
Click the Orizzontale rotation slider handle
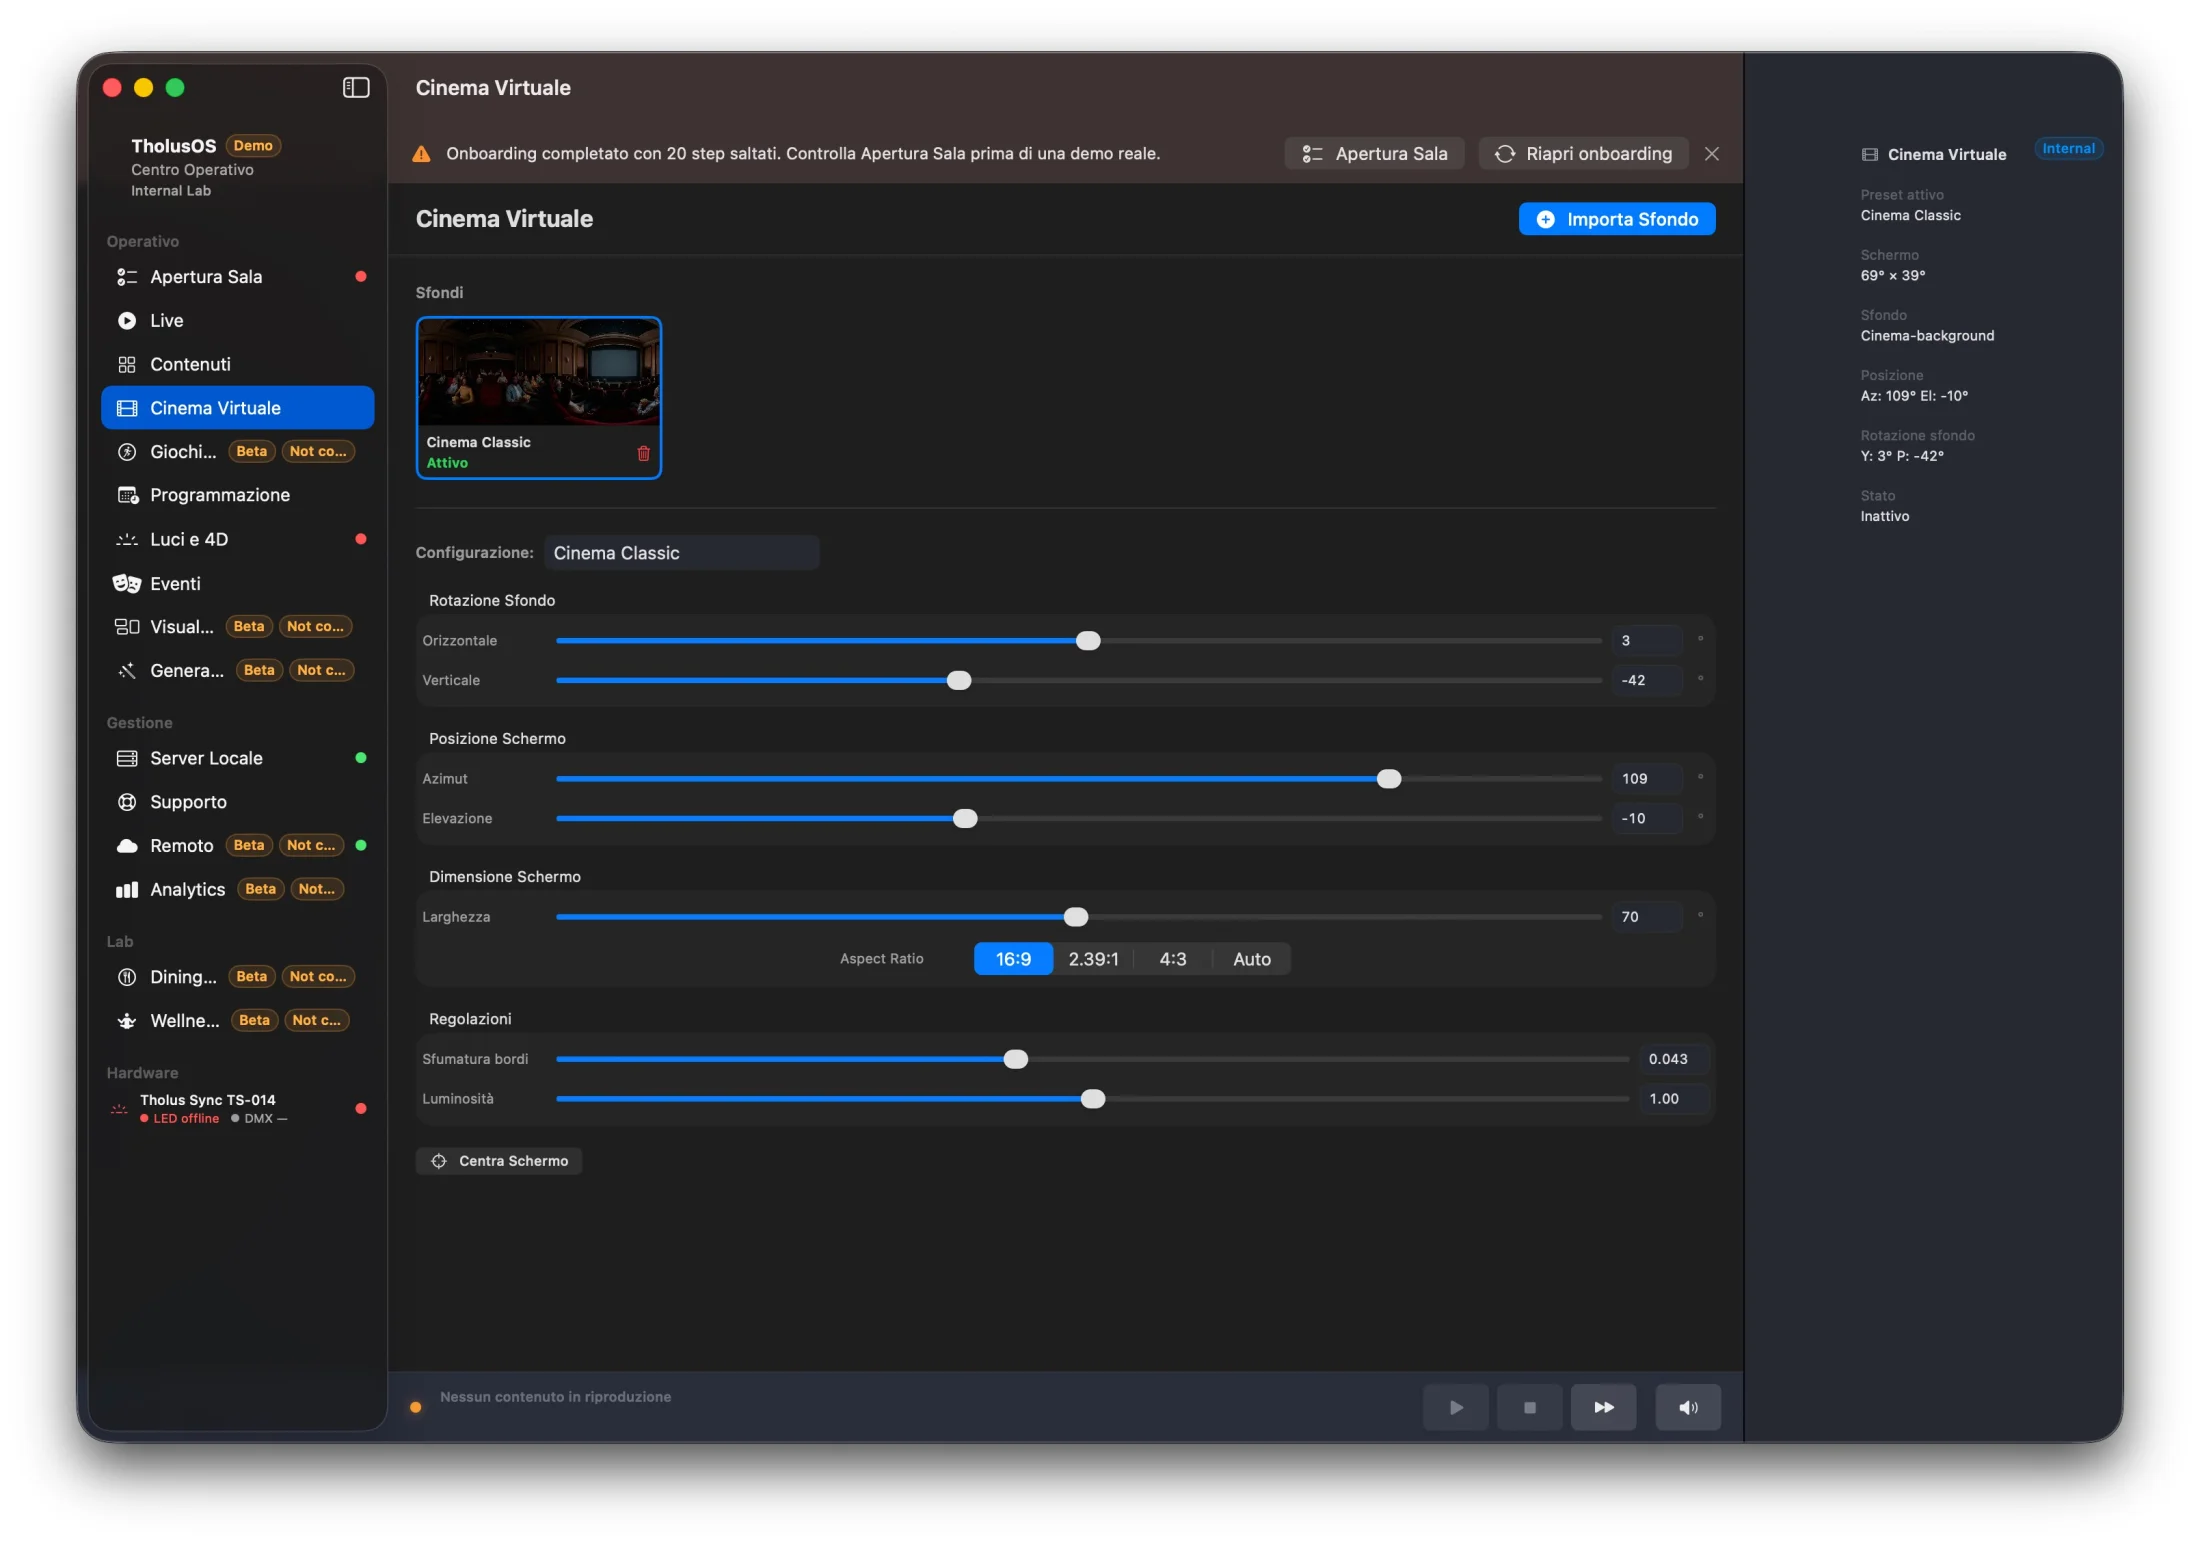(x=1088, y=641)
